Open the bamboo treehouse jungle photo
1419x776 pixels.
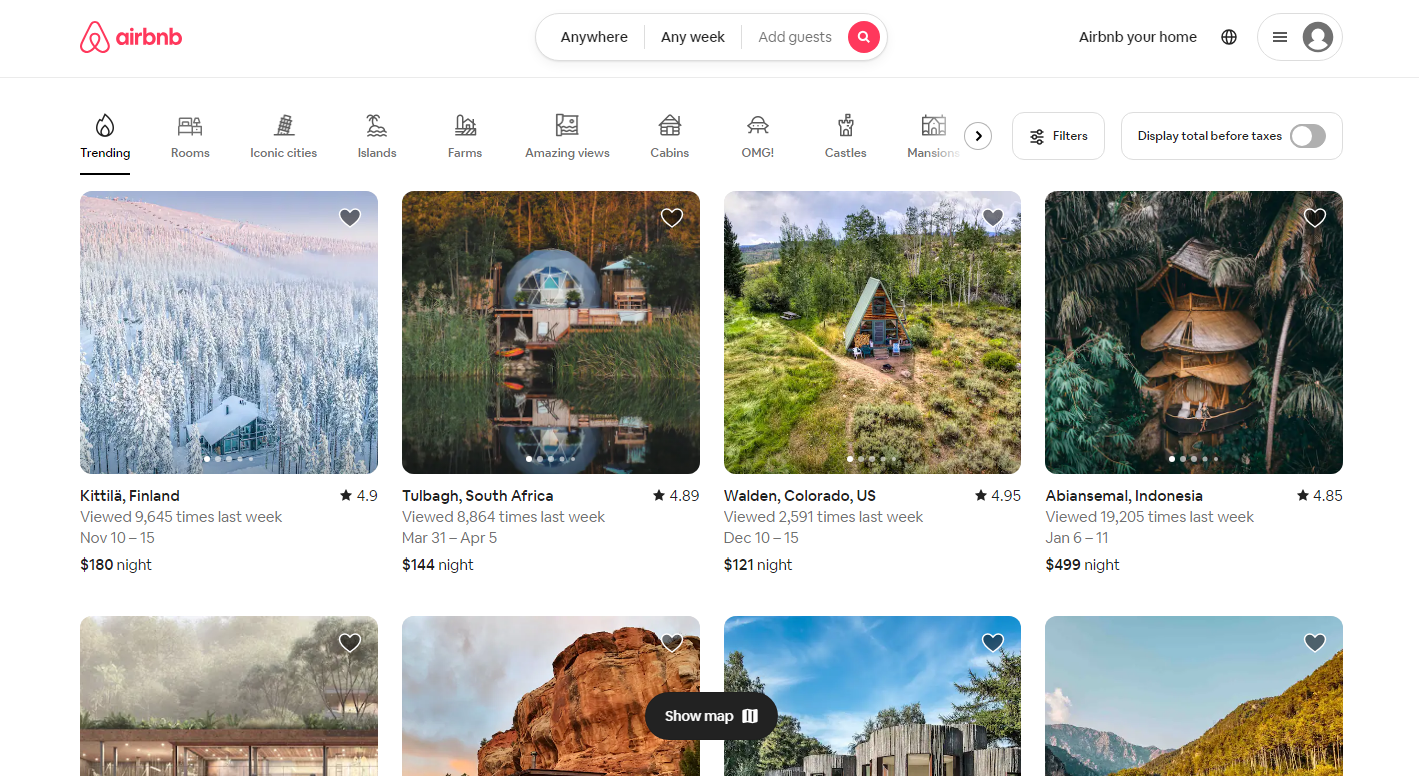click(1194, 332)
